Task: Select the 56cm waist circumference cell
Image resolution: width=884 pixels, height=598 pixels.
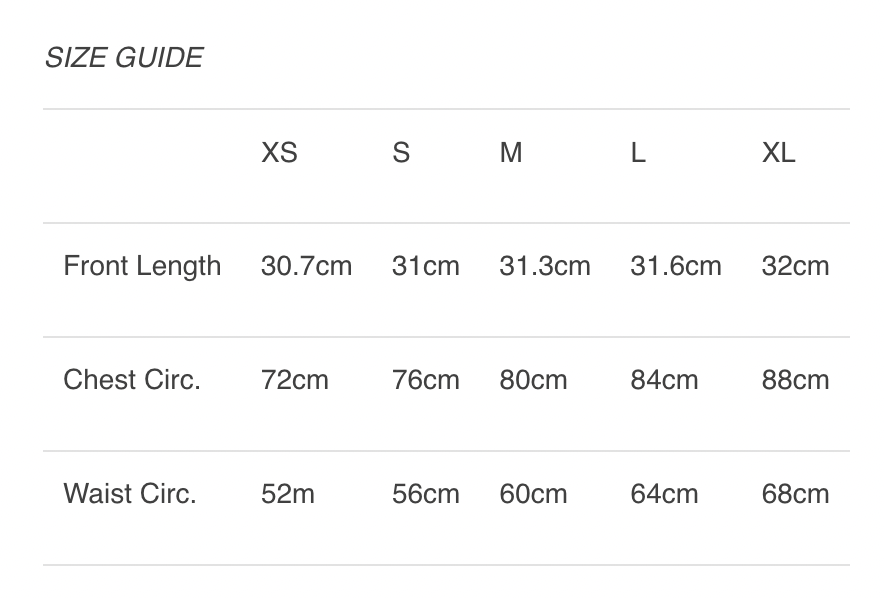Action: click(x=426, y=494)
